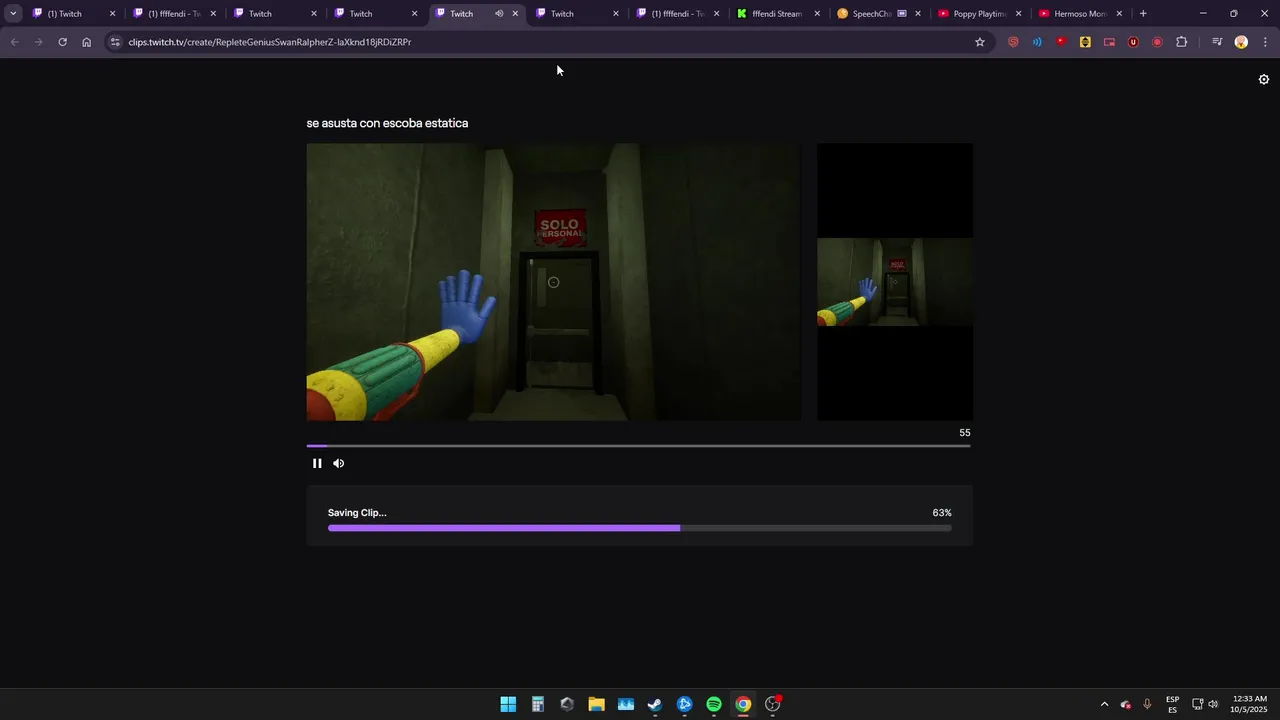Mute the clip preview volume
The width and height of the screenshot is (1280, 720).
[x=339, y=463]
